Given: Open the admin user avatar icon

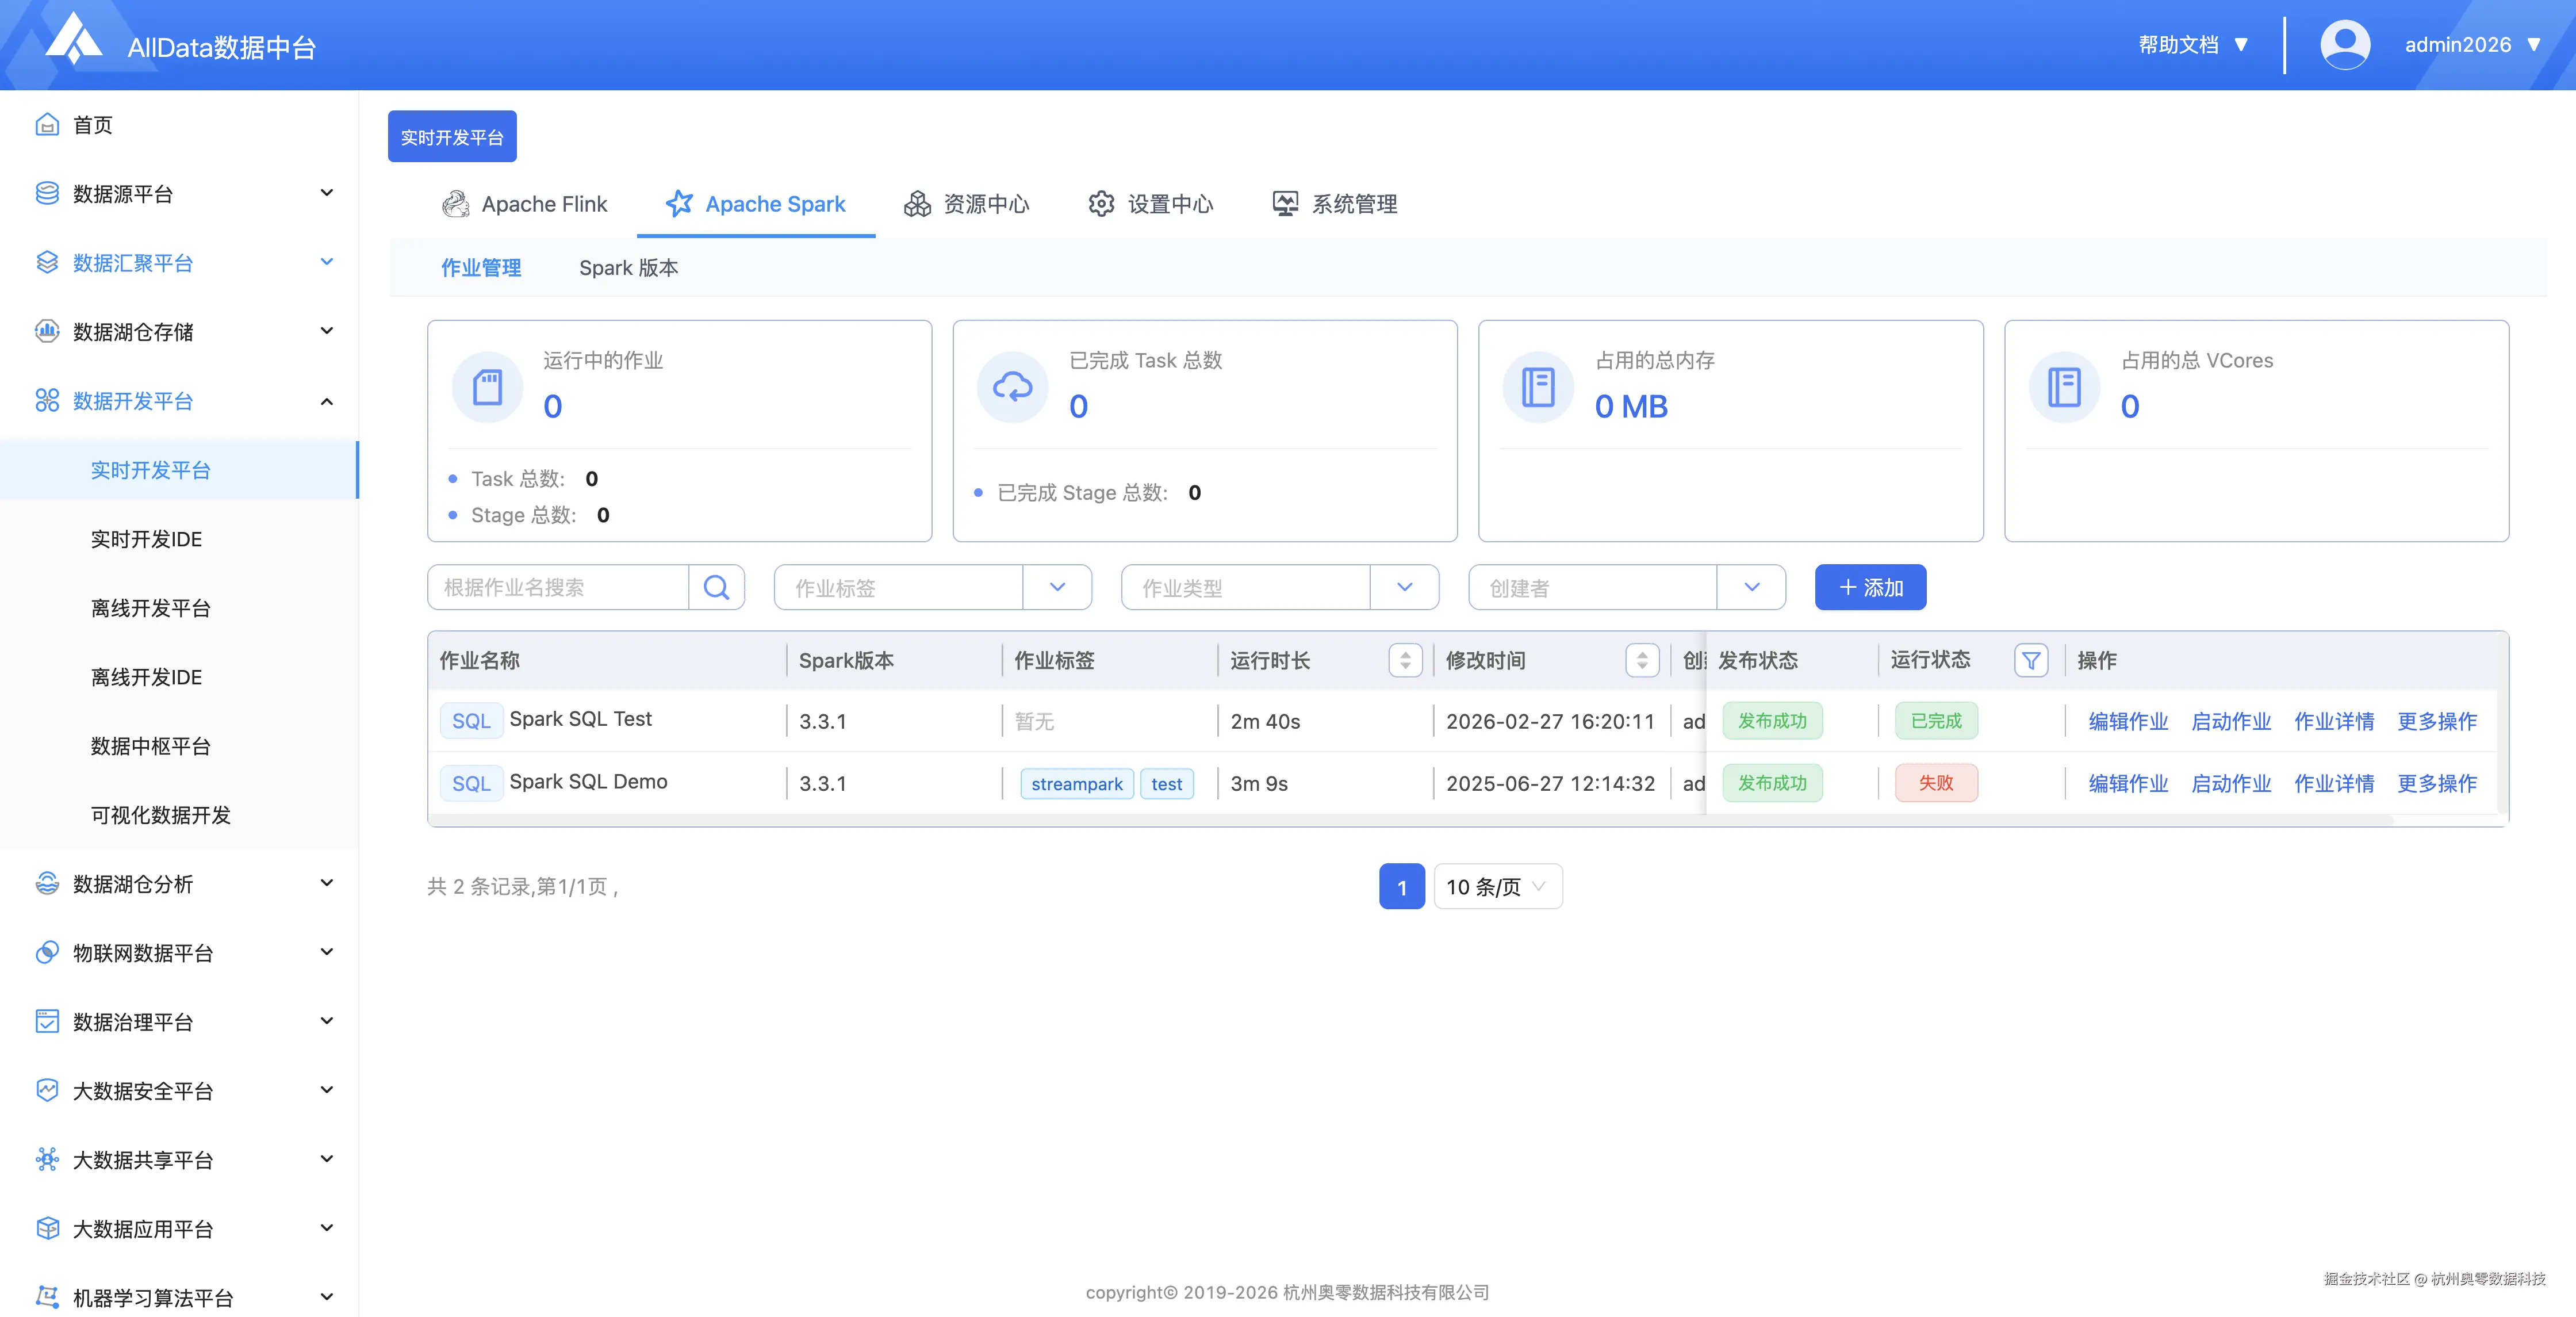Looking at the screenshot, I should click(2344, 45).
